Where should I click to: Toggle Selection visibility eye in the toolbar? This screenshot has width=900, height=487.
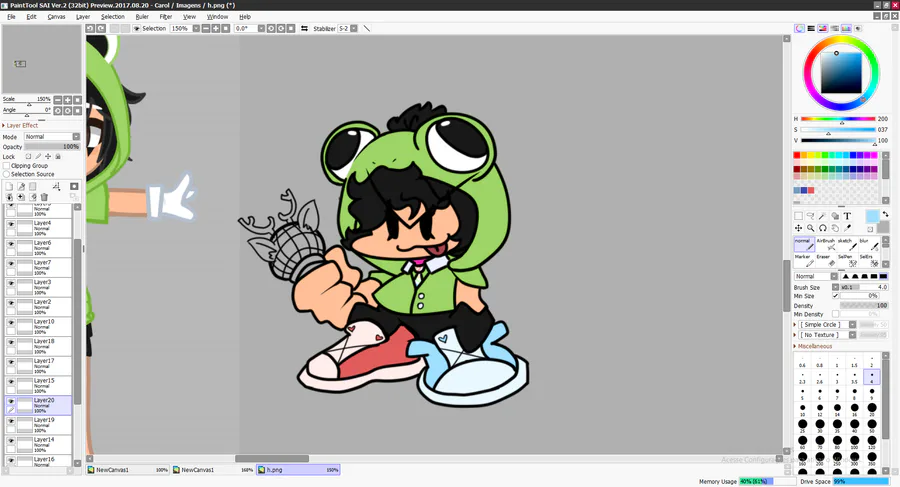point(137,28)
